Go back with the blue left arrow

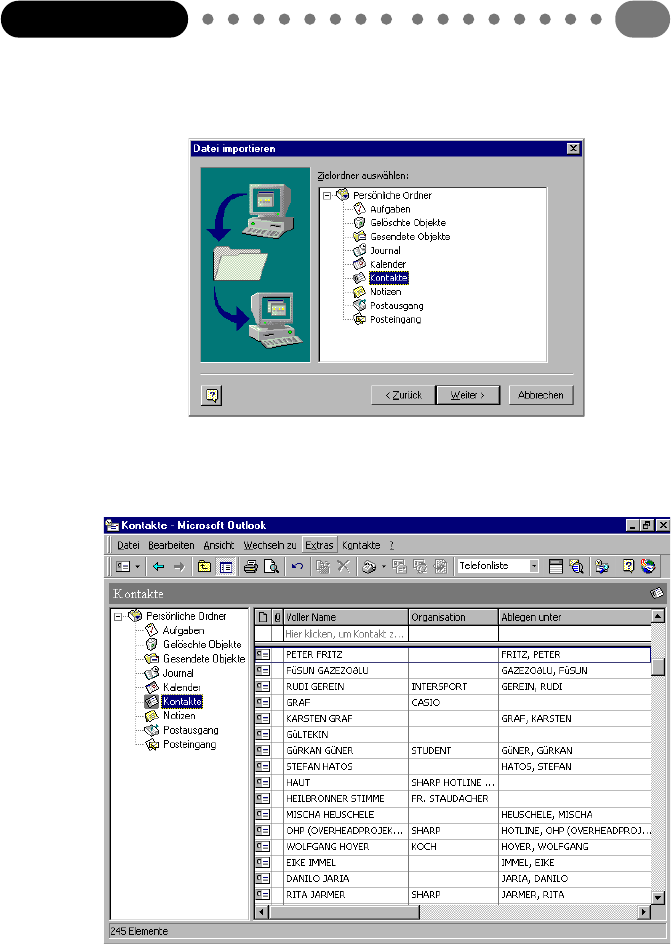pyautogui.click(x=158, y=566)
